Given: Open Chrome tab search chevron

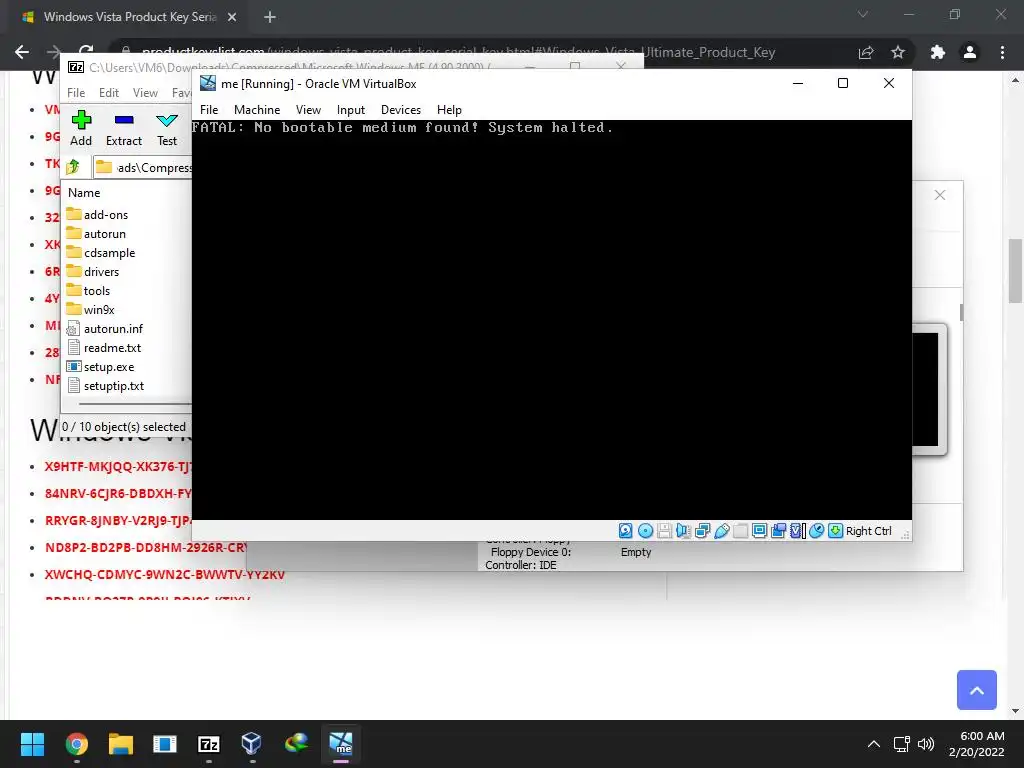Looking at the screenshot, I should (863, 14).
